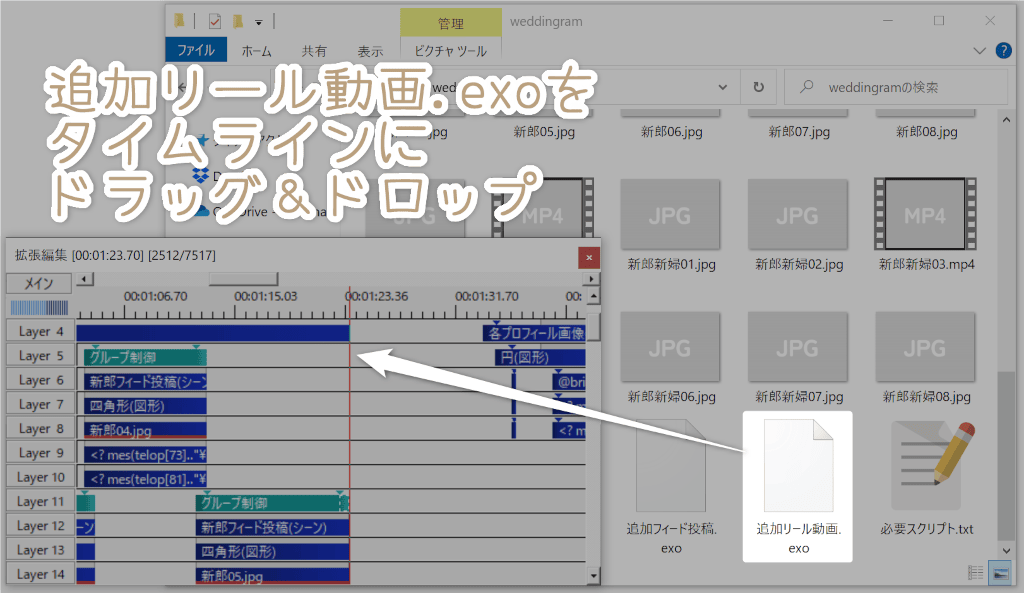Open the Quick Access Toolbar customize dropdown
Viewport: 1024px width, 593px height.
pyautogui.click(x=258, y=21)
